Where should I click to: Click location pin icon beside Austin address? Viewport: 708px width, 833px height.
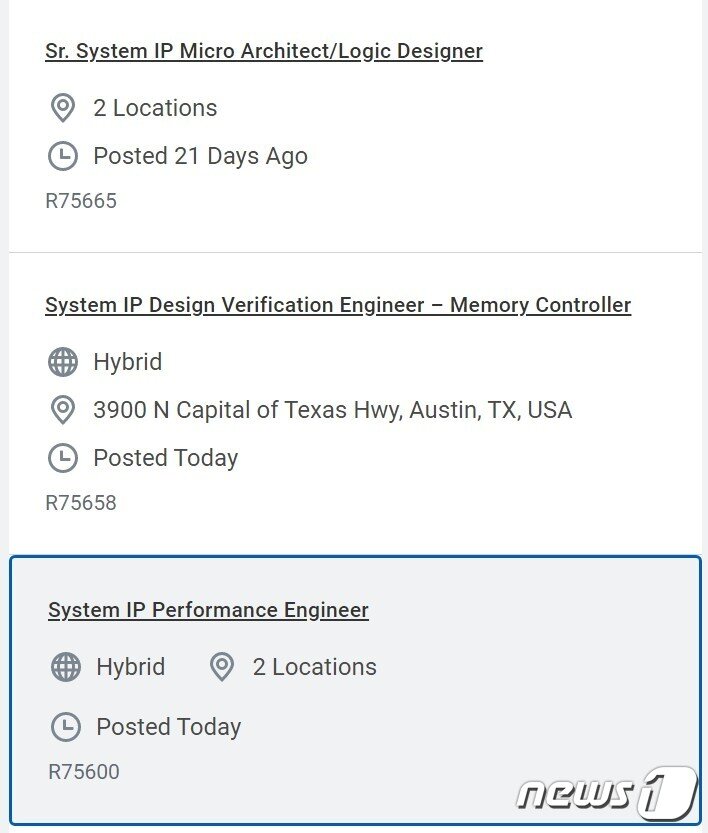63,410
